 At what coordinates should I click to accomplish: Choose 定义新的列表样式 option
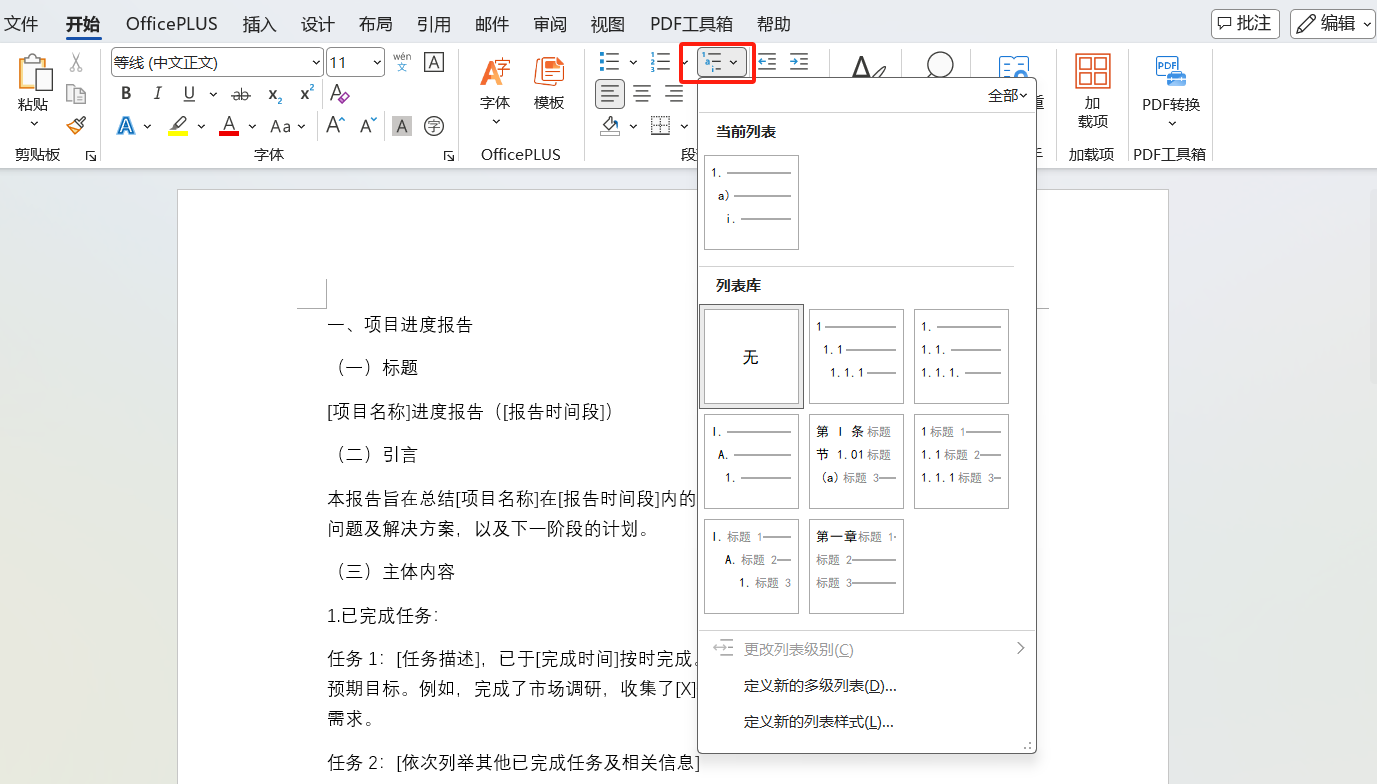[819, 722]
